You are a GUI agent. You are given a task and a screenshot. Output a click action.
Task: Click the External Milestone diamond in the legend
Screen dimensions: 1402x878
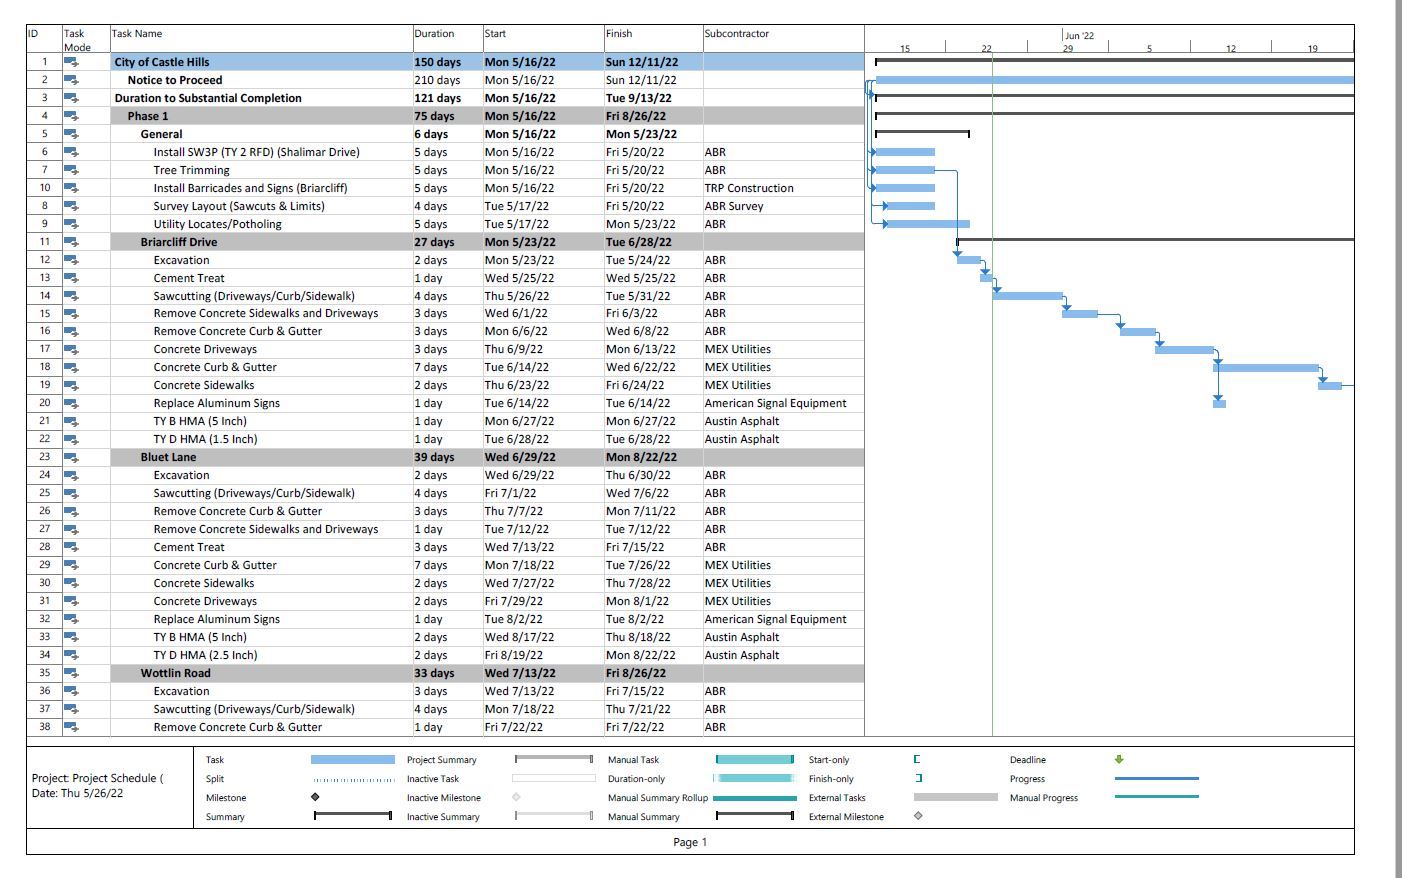click(918, 817)
